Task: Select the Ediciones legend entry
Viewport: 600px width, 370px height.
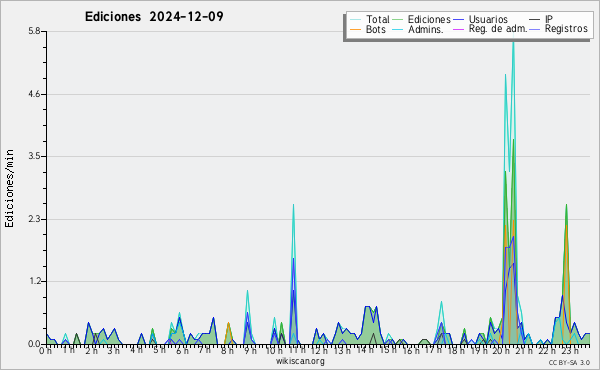Action: coord(429,19)
